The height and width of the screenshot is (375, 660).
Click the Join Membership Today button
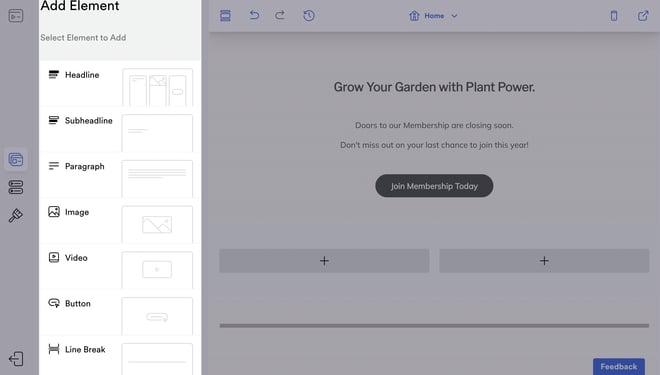click(434, 186)
